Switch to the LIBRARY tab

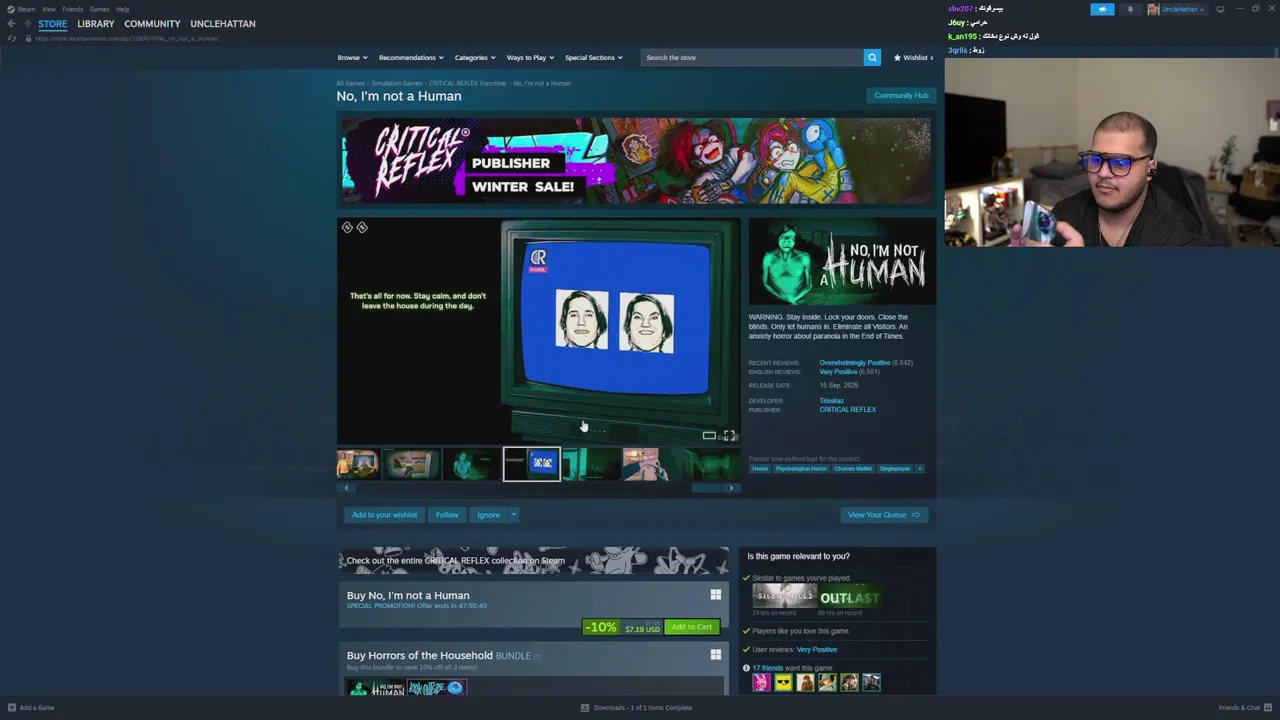coord(96,24)
